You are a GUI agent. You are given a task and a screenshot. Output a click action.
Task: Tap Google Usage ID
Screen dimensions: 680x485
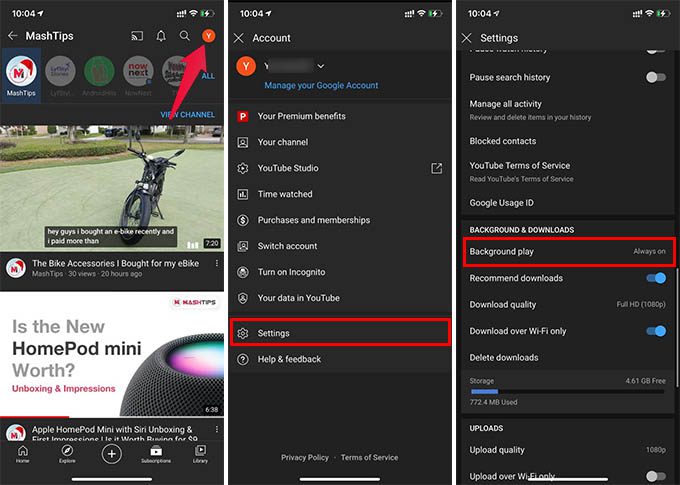point(568,203)
